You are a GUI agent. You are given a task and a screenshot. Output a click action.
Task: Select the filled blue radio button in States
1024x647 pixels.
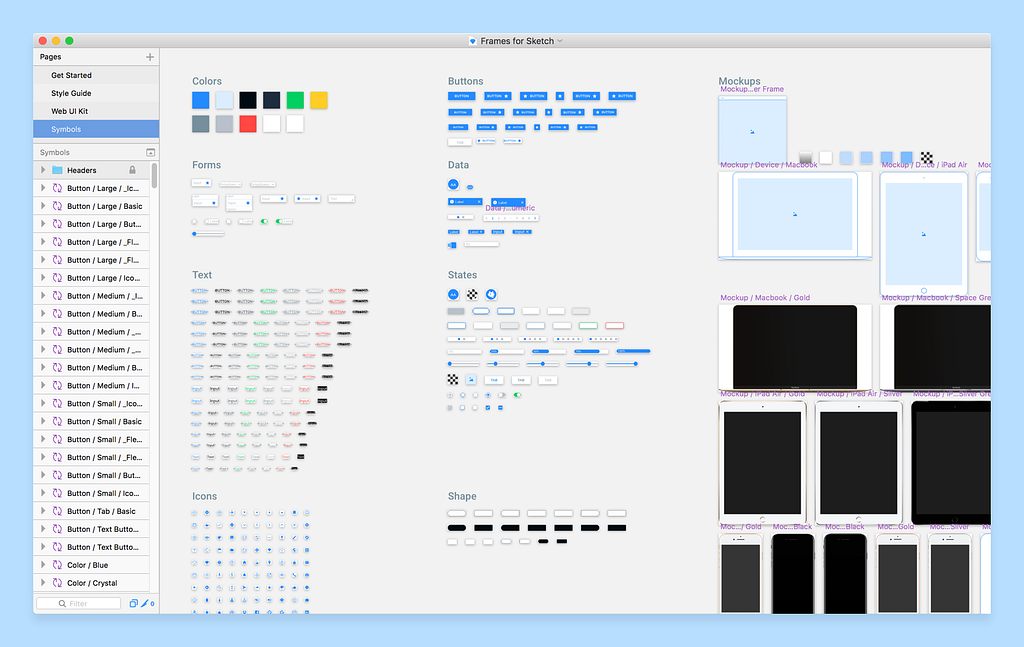pos(488,395)
